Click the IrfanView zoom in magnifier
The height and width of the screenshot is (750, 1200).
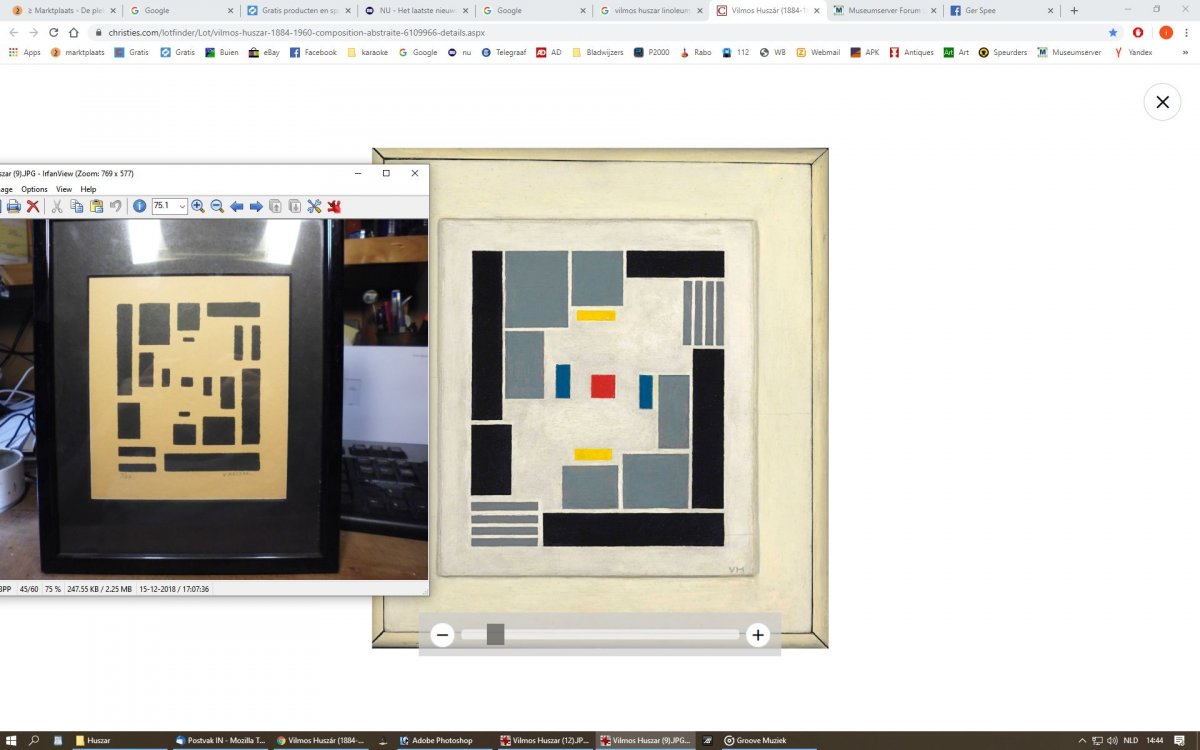198,206
